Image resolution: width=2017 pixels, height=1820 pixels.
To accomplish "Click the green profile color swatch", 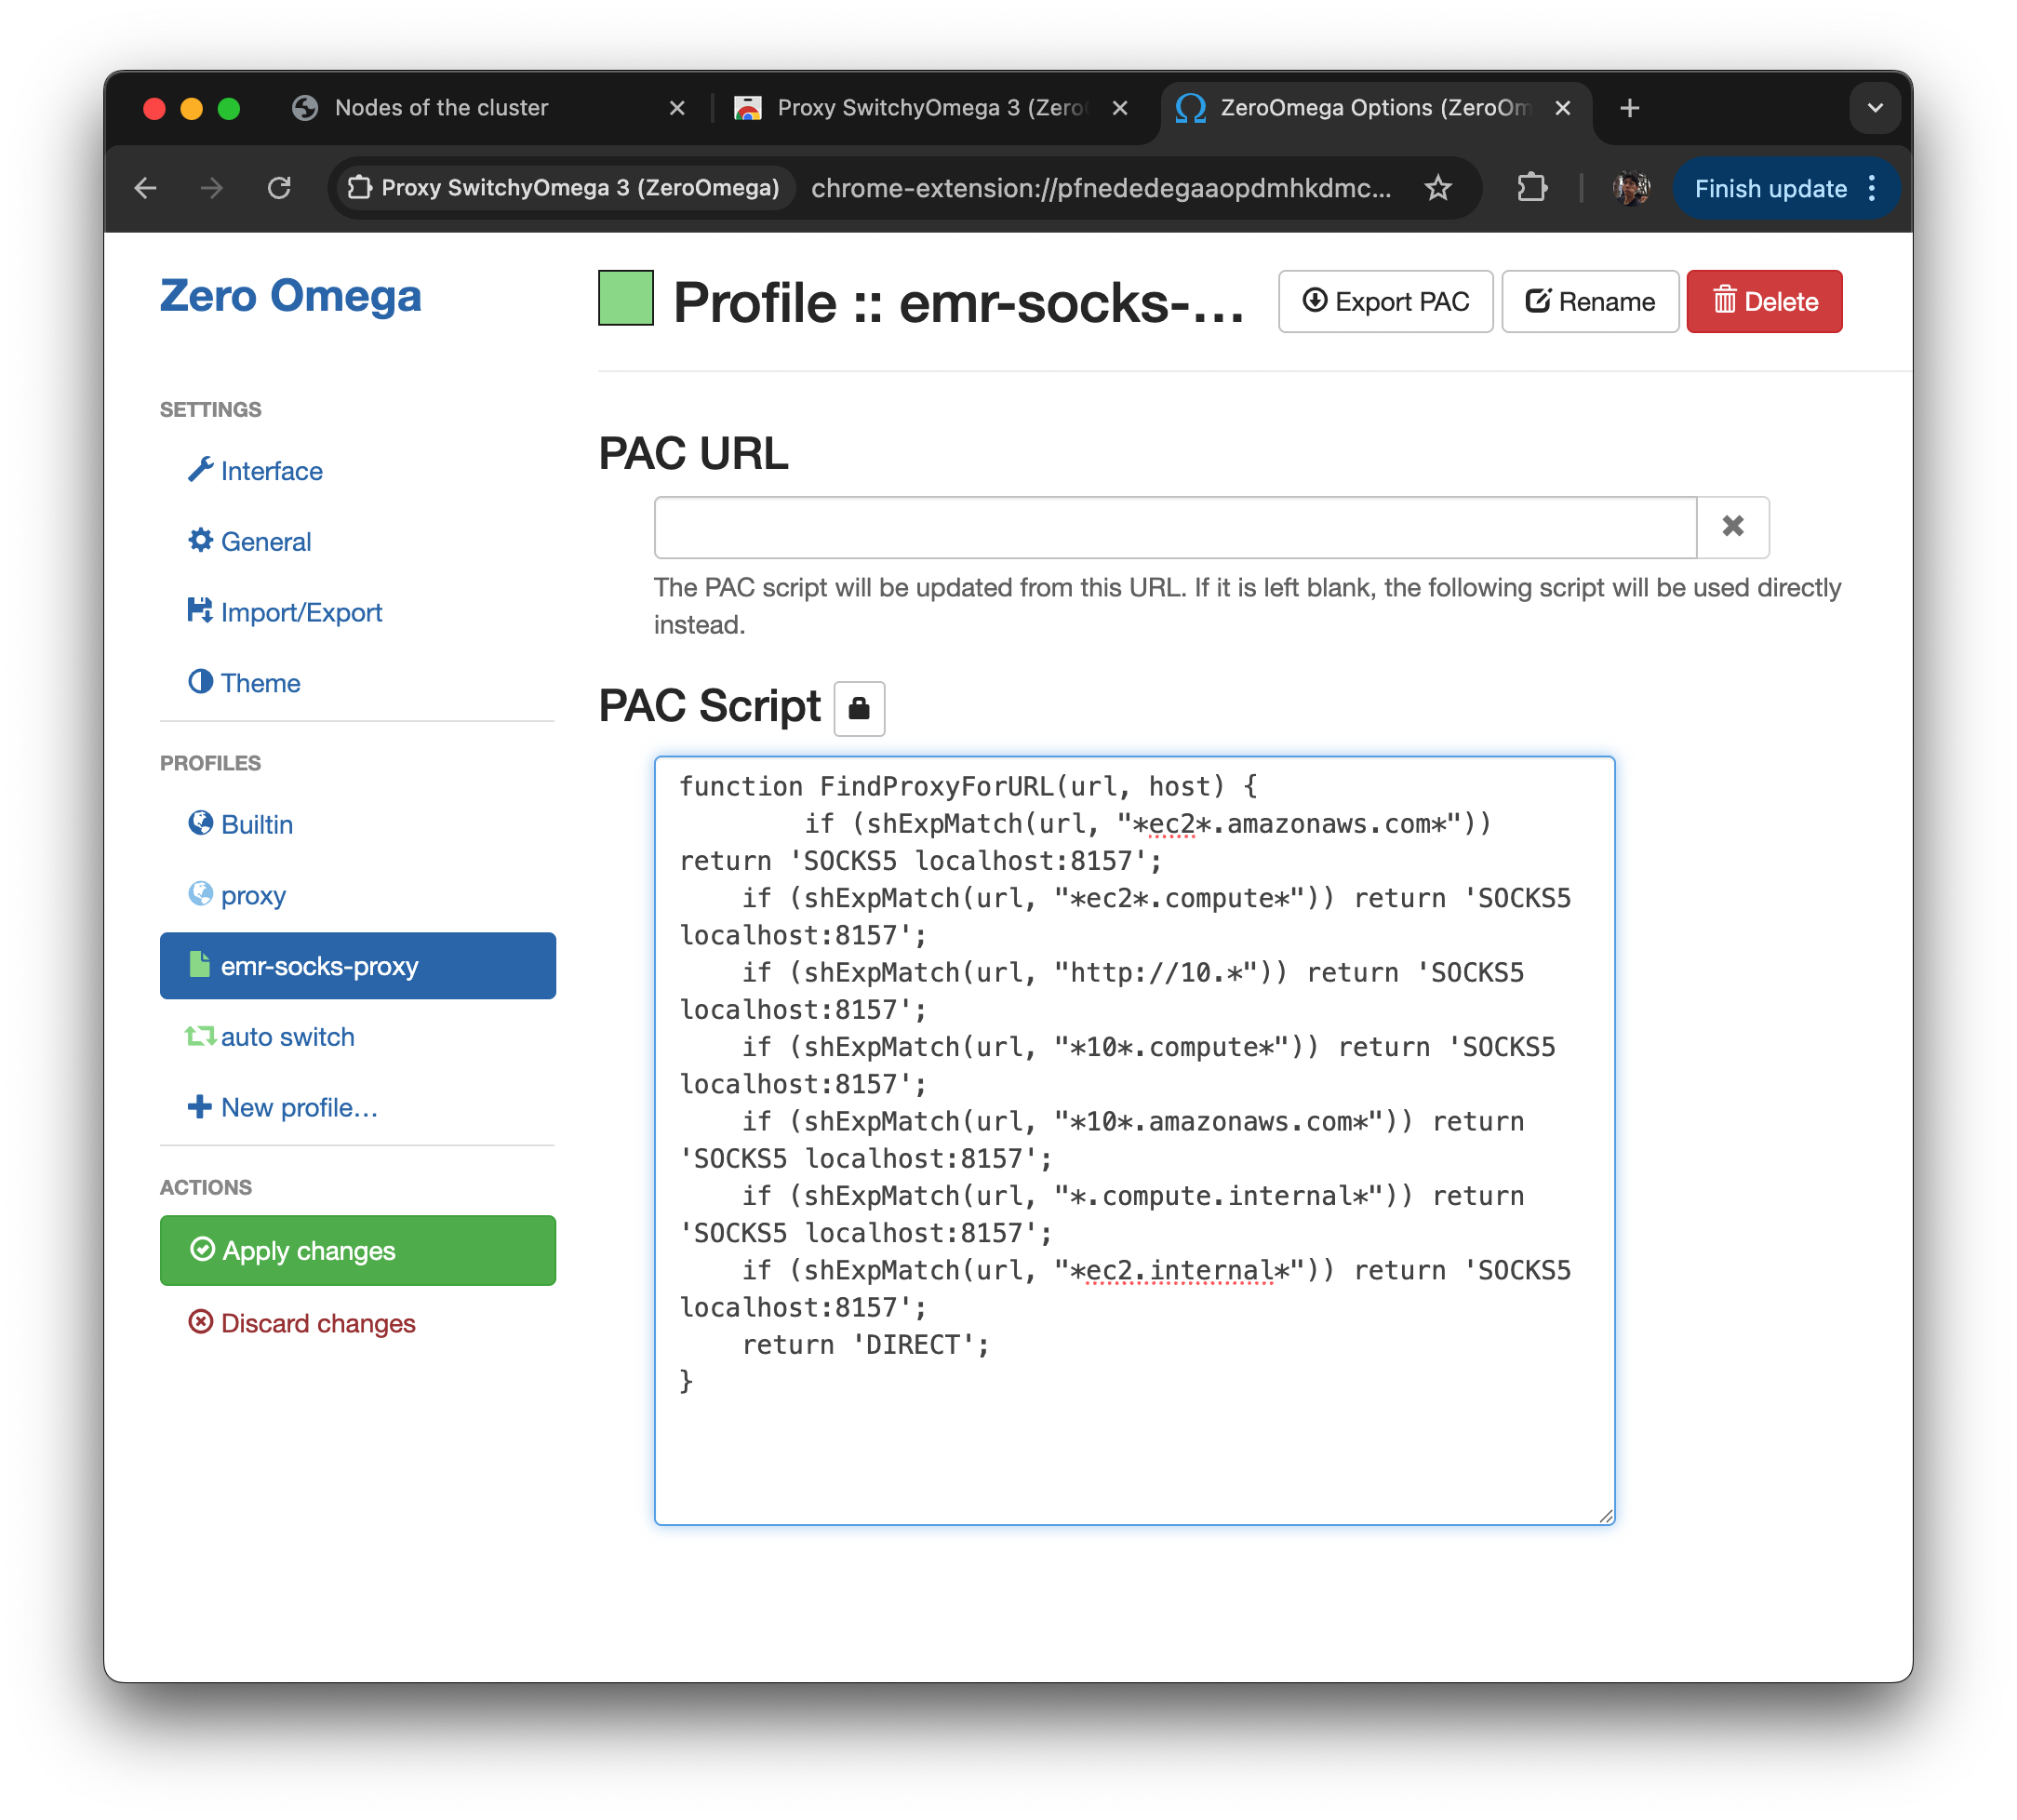I will tap(625, 299).
